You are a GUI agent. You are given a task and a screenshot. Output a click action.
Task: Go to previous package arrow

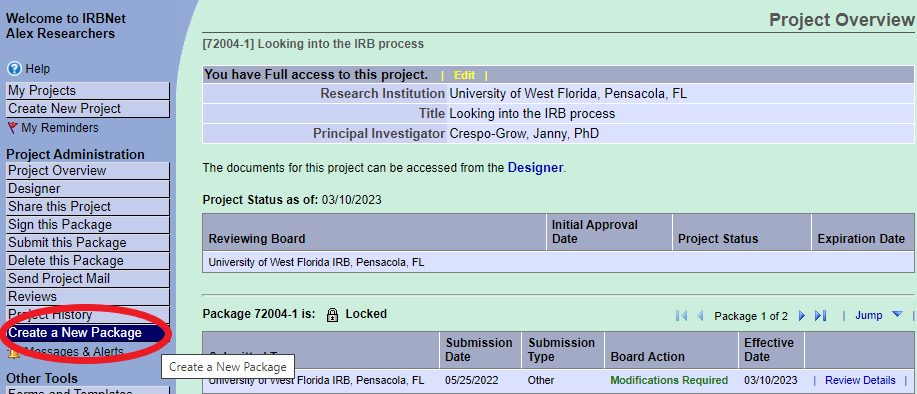[700, 316]
